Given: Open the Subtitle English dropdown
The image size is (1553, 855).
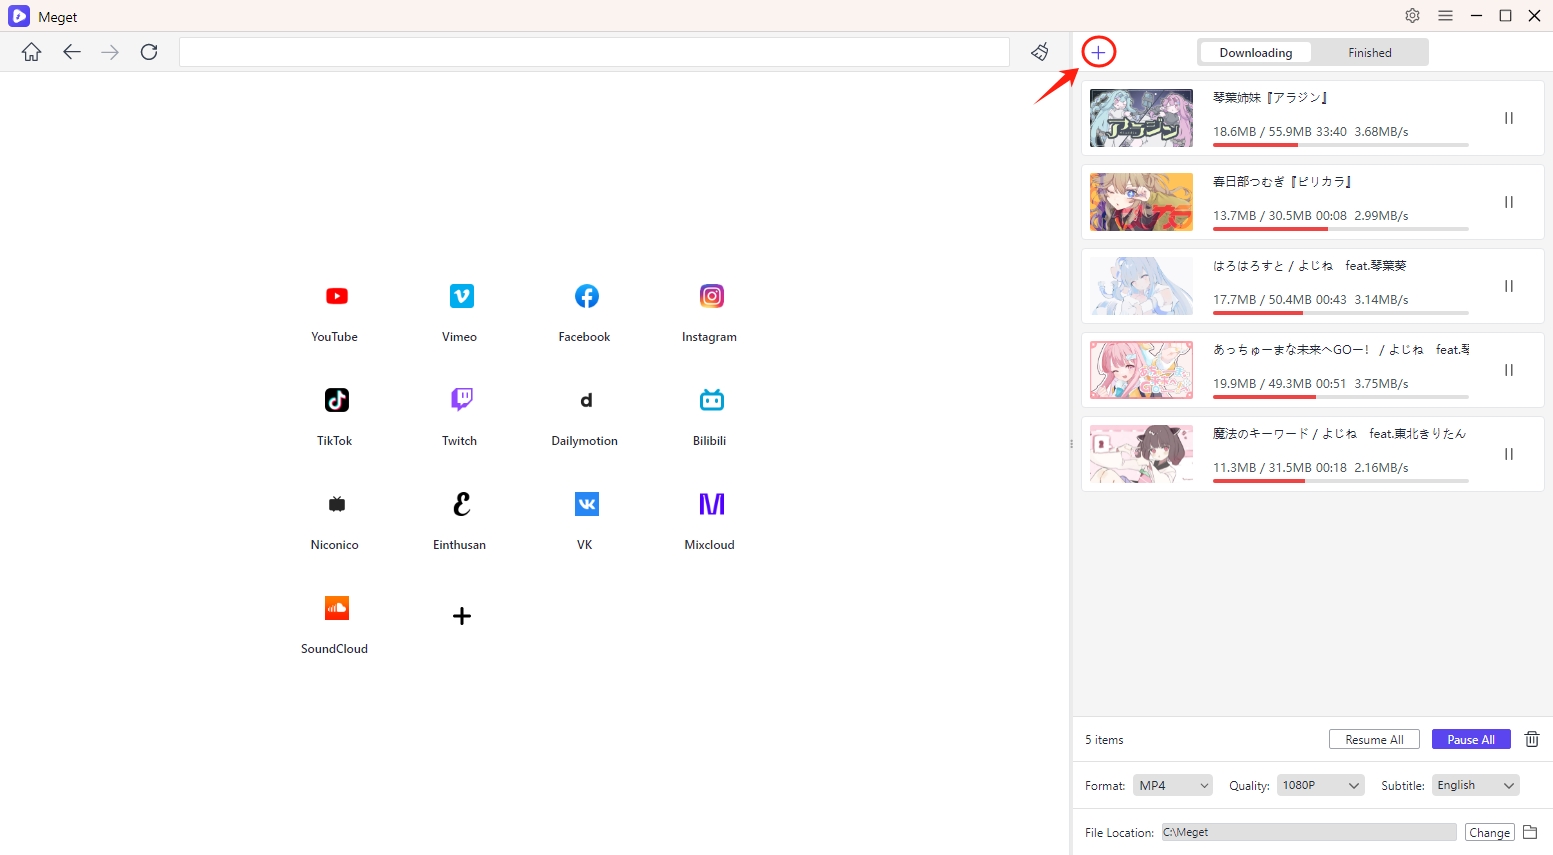Looking at the screenshot, I should point(1476,785).
